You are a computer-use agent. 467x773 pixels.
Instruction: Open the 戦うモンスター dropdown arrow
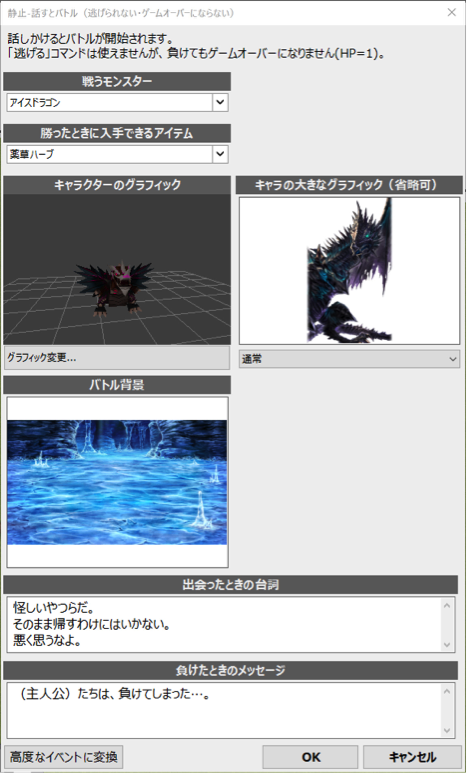tap(220, 103)
